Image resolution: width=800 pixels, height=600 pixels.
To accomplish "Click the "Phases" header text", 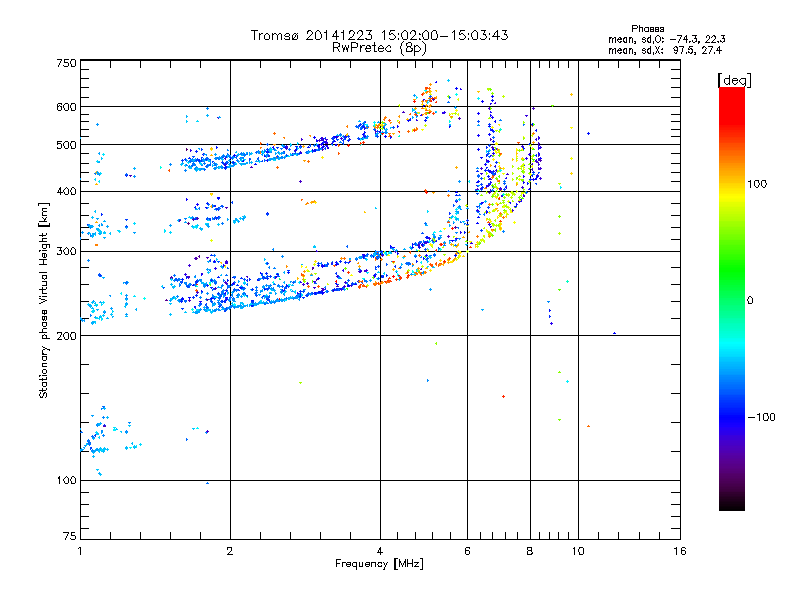I will pos(647,29).
